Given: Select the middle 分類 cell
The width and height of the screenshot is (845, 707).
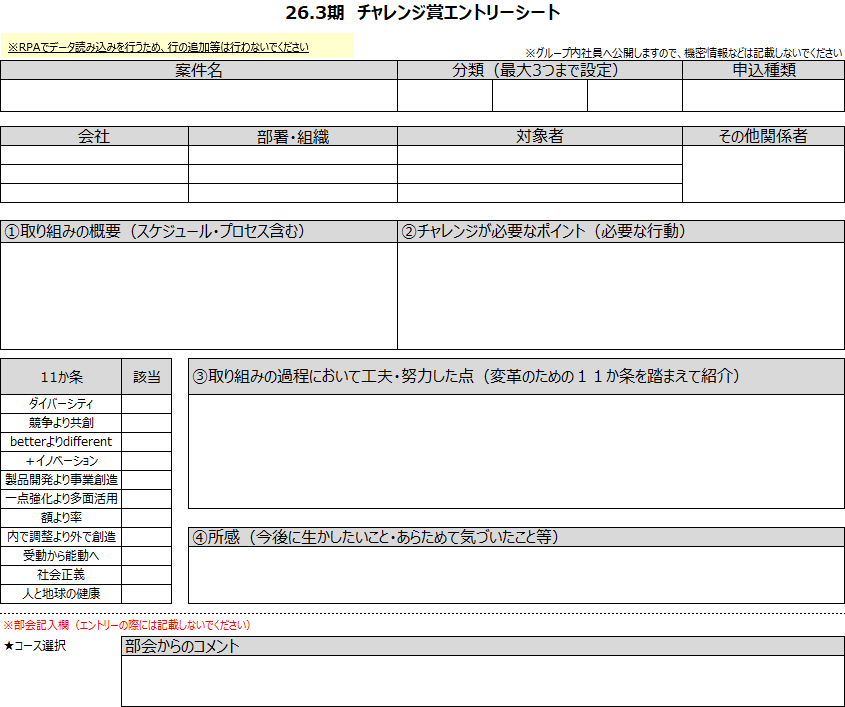Looking at the screenshot, I should 539,95.
